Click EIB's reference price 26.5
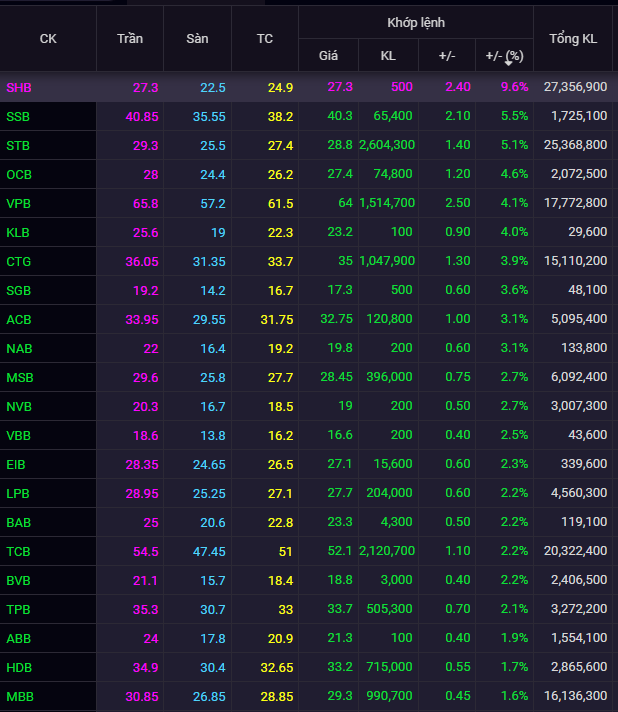The height and width of the screenshot is (712, 618). 280,464
